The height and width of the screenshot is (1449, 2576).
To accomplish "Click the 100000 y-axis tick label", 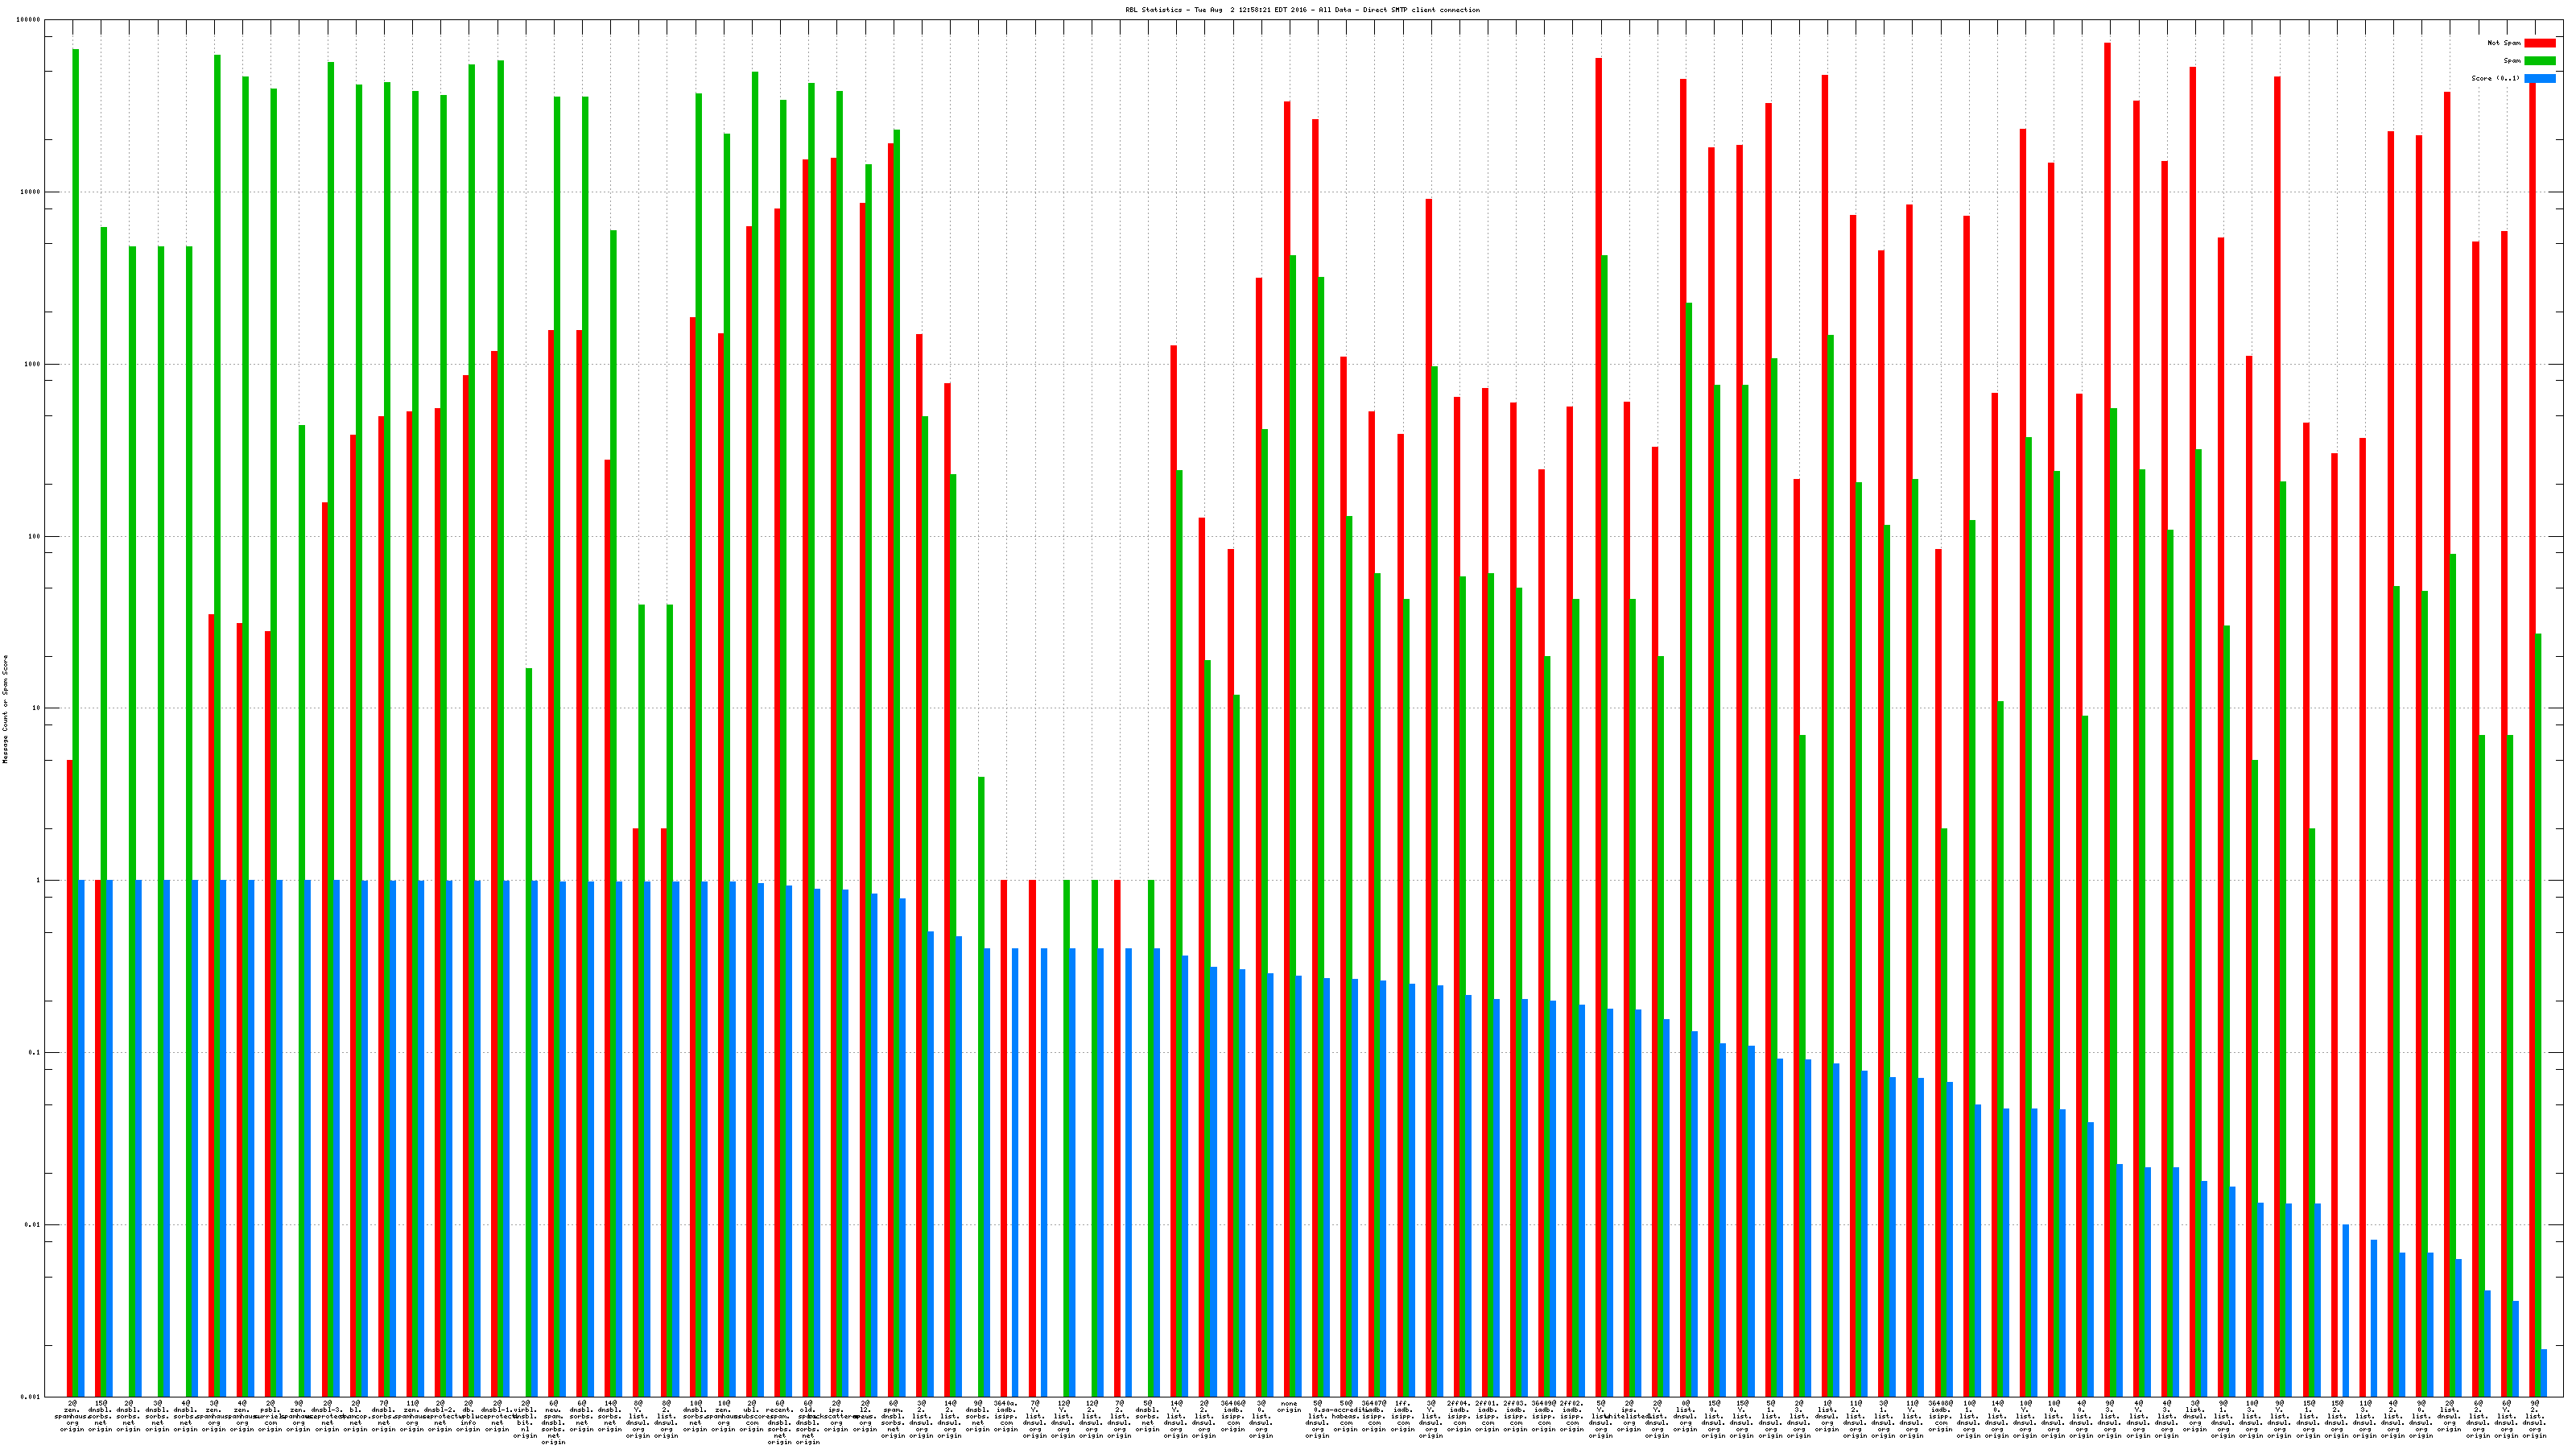I will coord(29,20).
